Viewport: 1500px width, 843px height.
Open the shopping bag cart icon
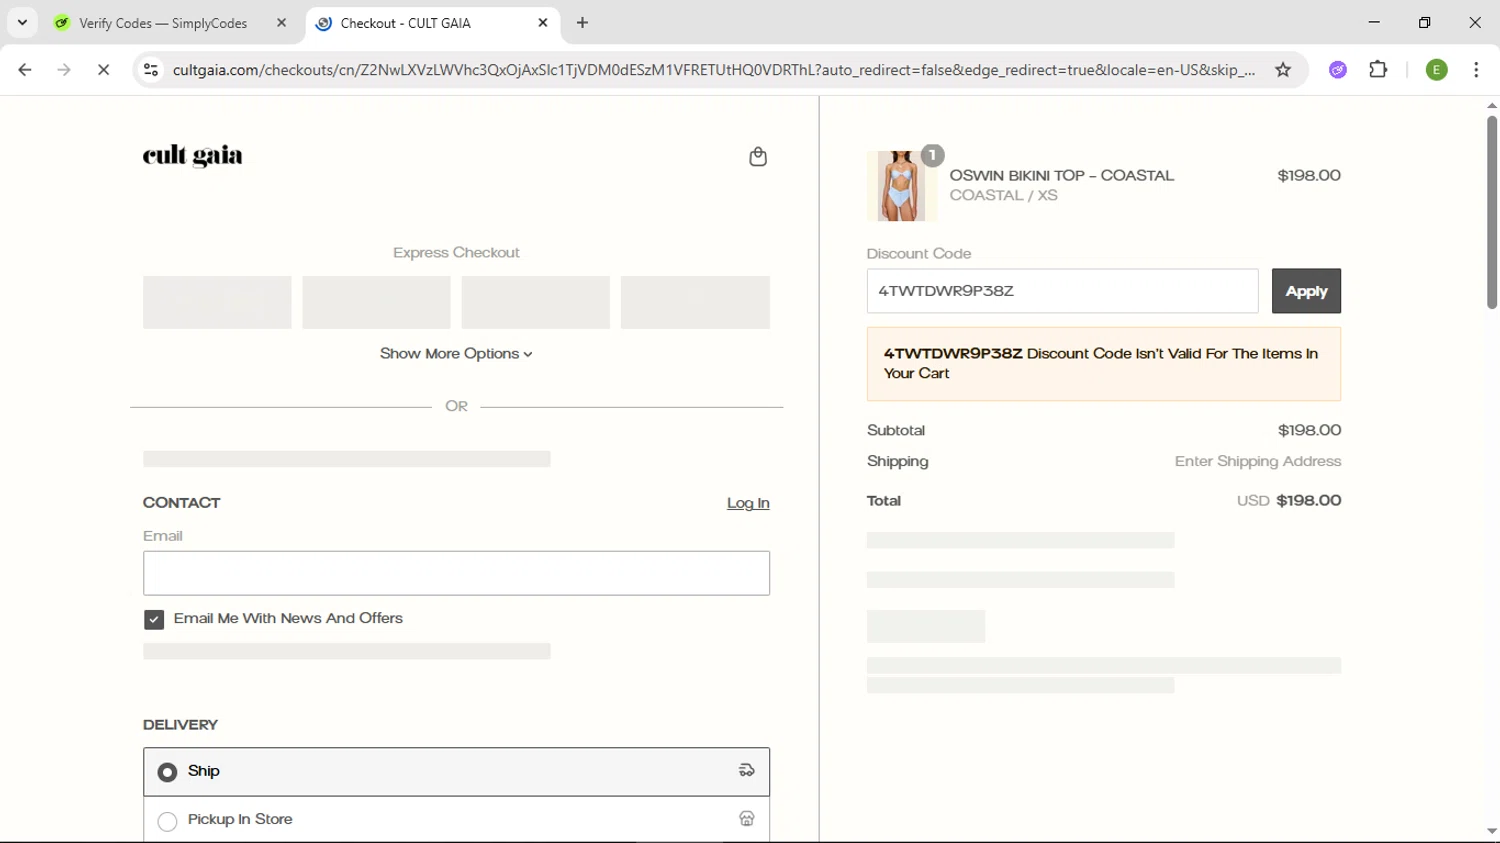[x=758, y=157]
